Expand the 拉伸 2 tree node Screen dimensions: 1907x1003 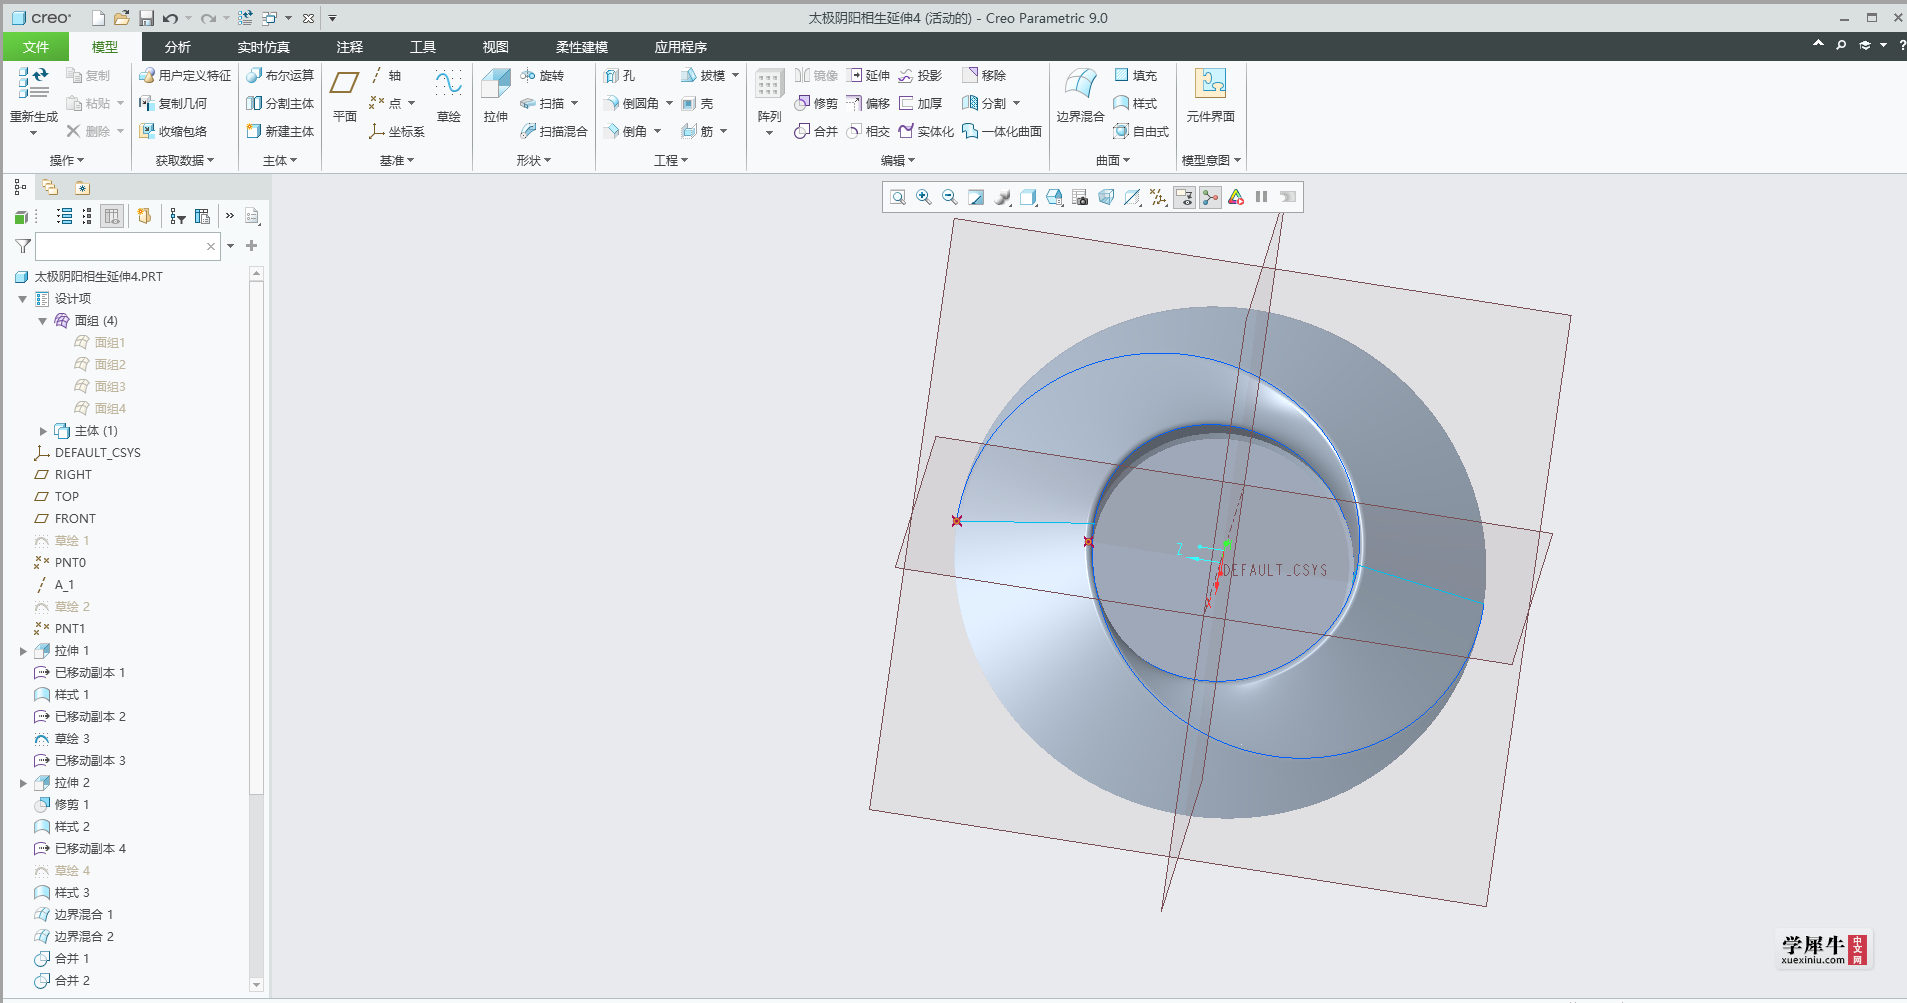coord(23,783)
